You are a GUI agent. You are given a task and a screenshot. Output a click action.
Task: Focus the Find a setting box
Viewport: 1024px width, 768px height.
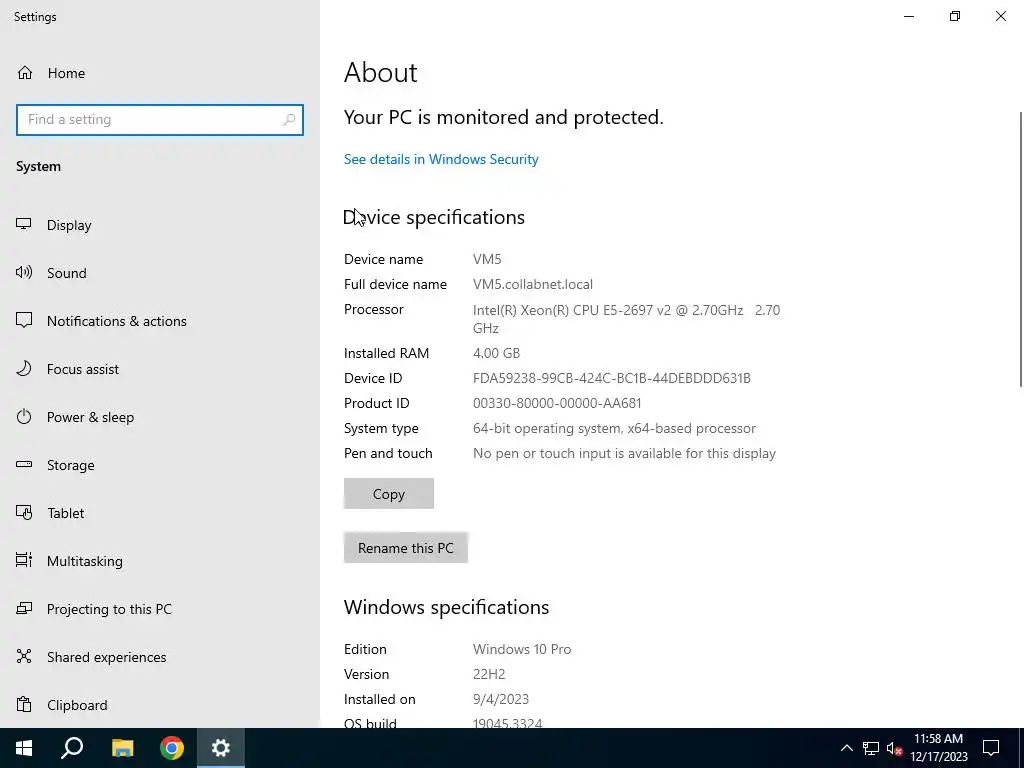pos(160,120)
